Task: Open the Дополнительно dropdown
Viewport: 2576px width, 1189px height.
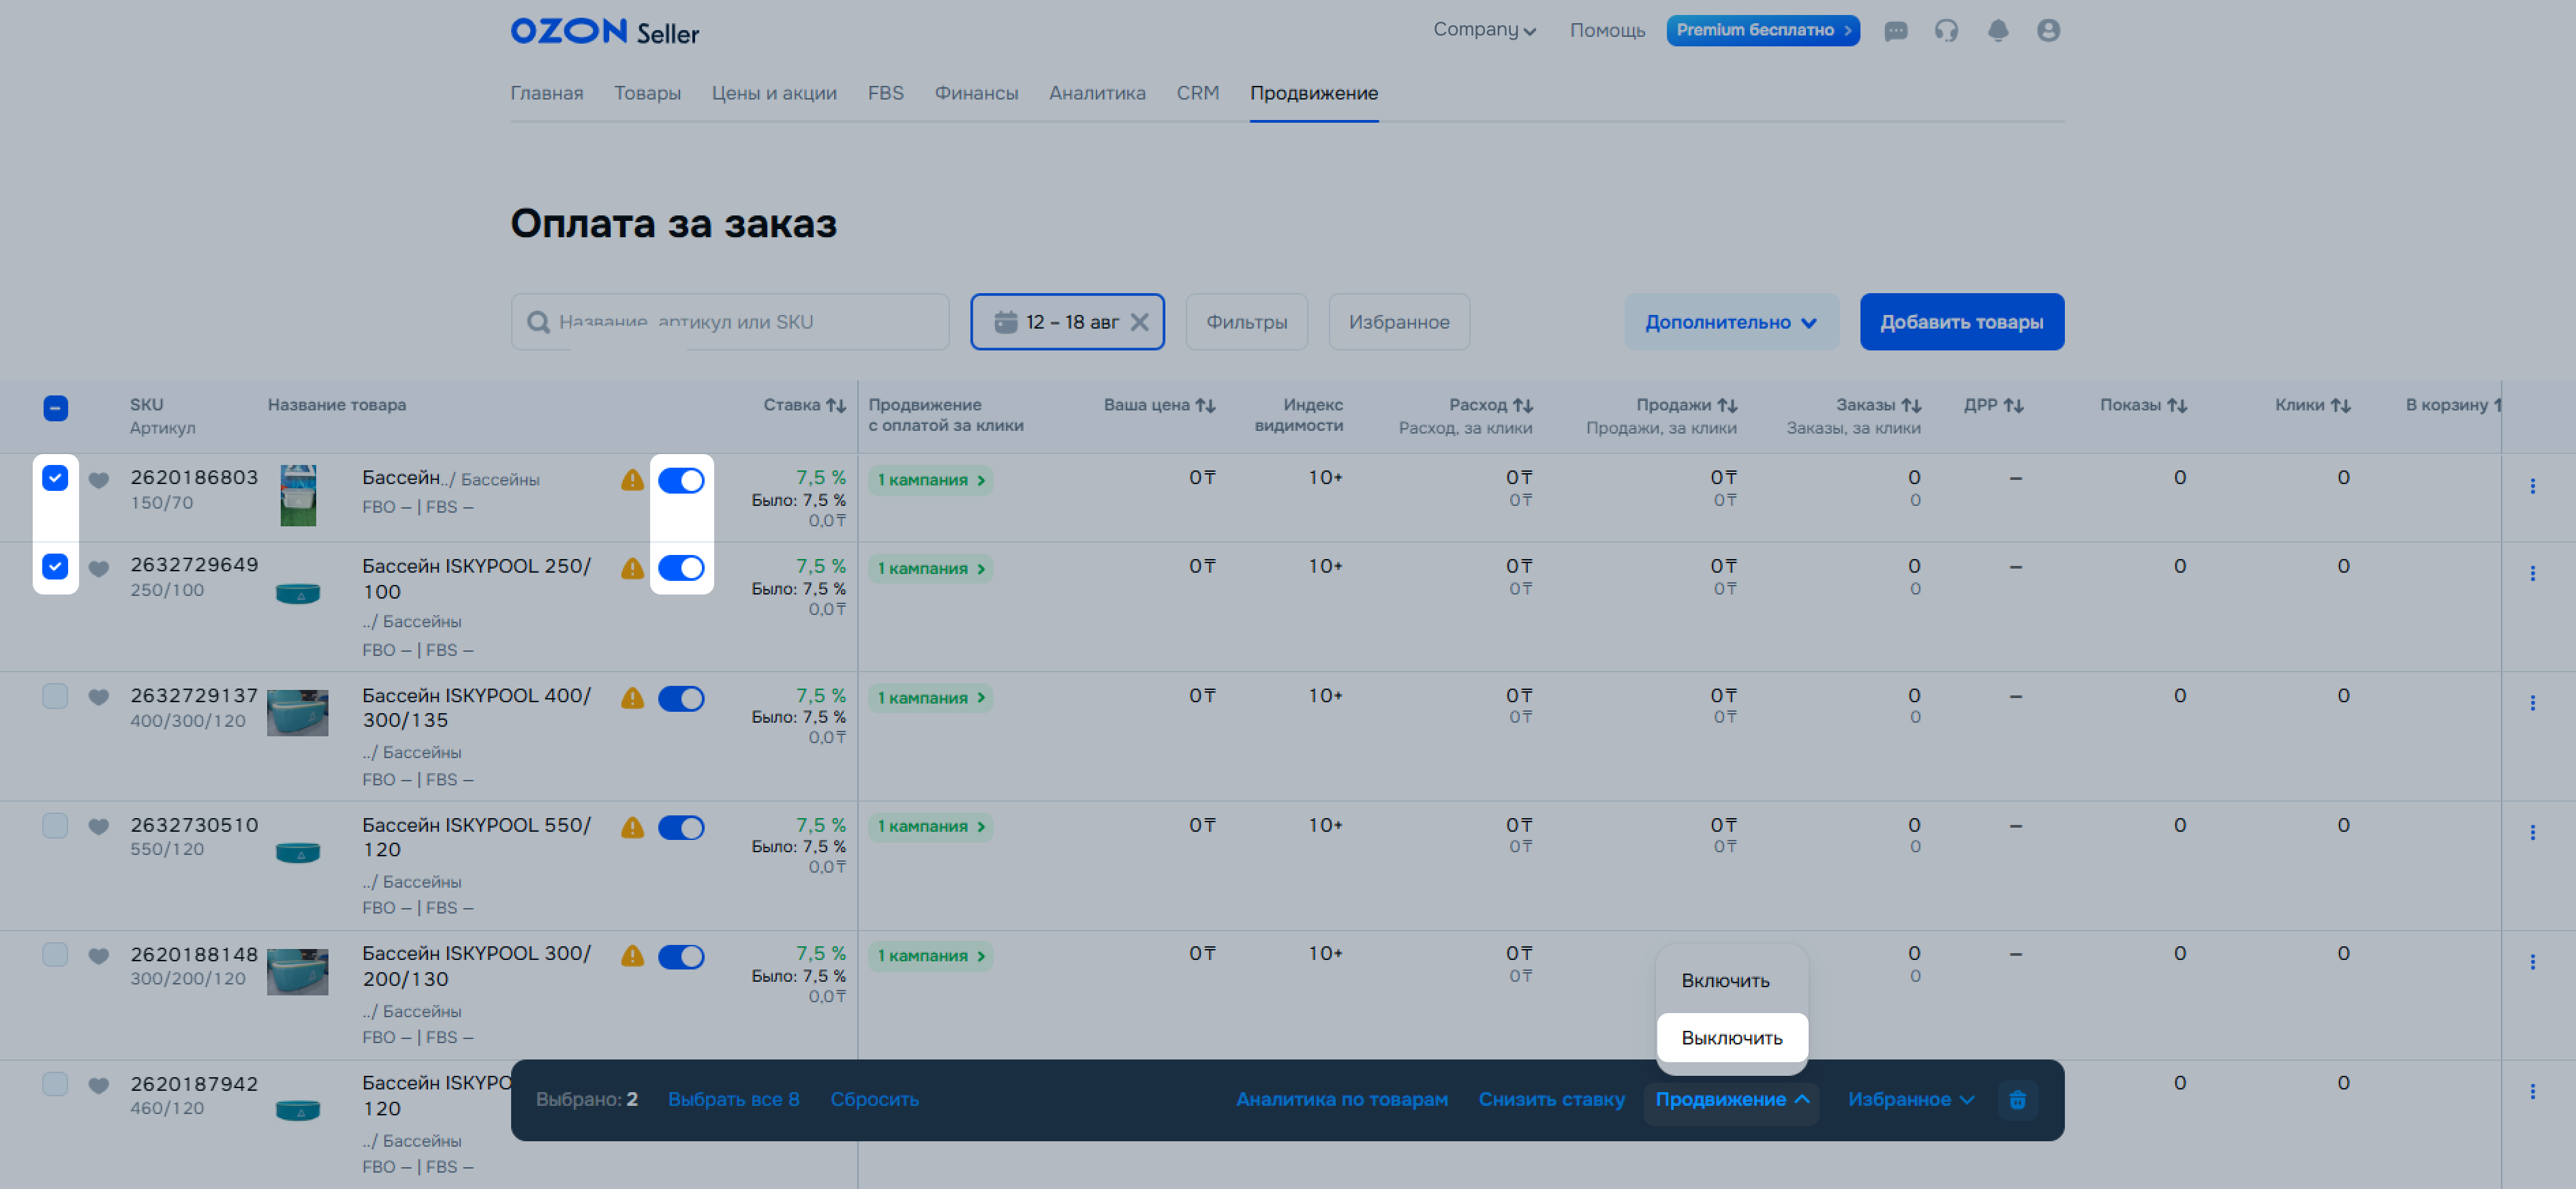Action: point(1731,322)
